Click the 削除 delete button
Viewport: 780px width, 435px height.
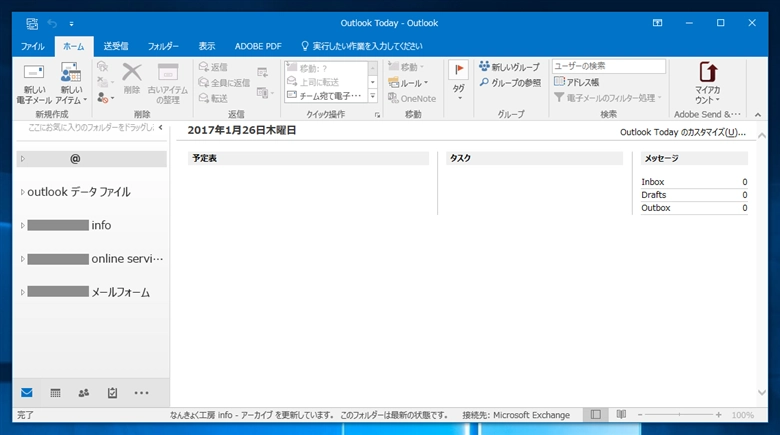[132, 79]
